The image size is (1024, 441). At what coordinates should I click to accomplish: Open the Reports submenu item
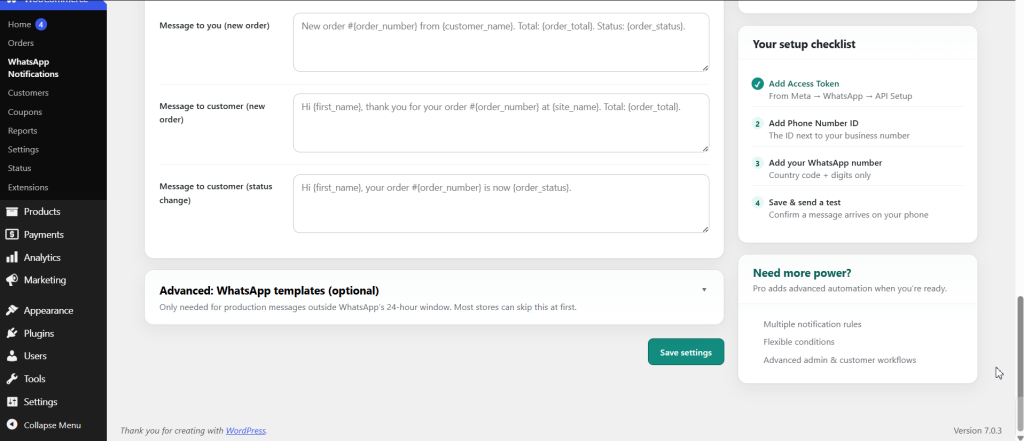click(x=23, y=131)
